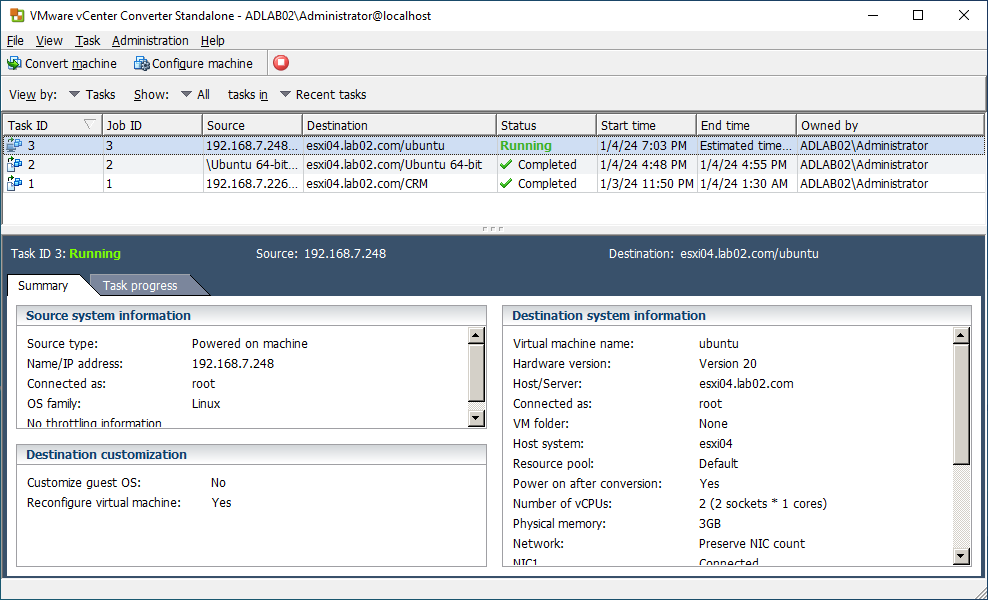Sort by the Status column header

tap(546, 125)
